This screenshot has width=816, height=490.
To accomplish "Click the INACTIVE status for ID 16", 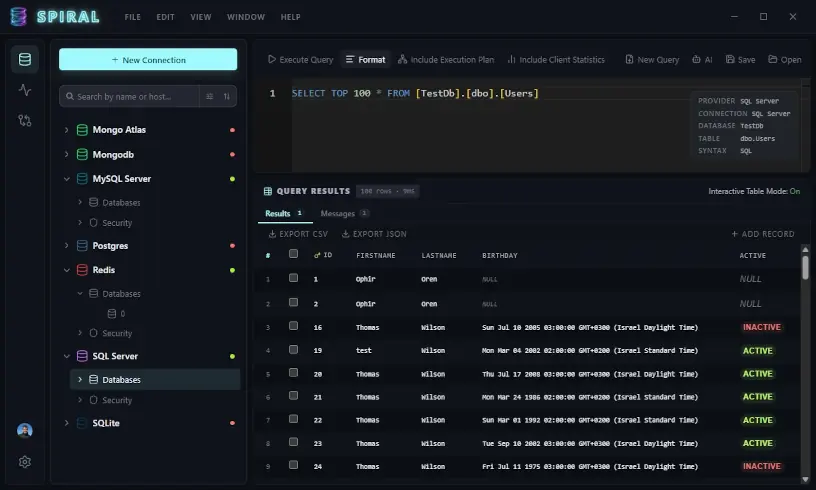I will point(761,327).
